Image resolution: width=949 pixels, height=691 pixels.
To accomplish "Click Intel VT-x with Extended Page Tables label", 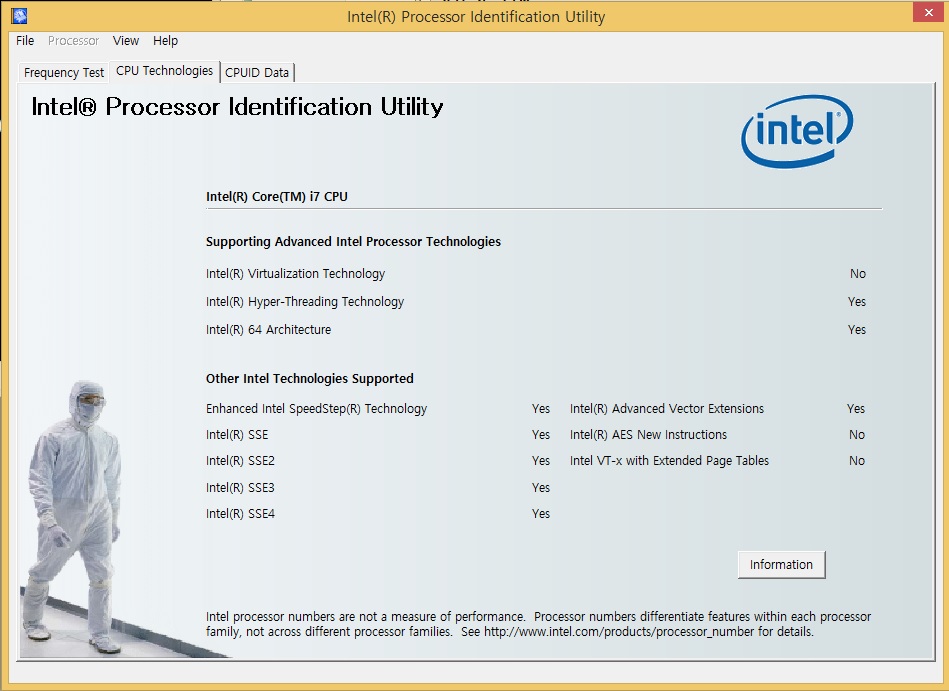I will pos(669,460).
